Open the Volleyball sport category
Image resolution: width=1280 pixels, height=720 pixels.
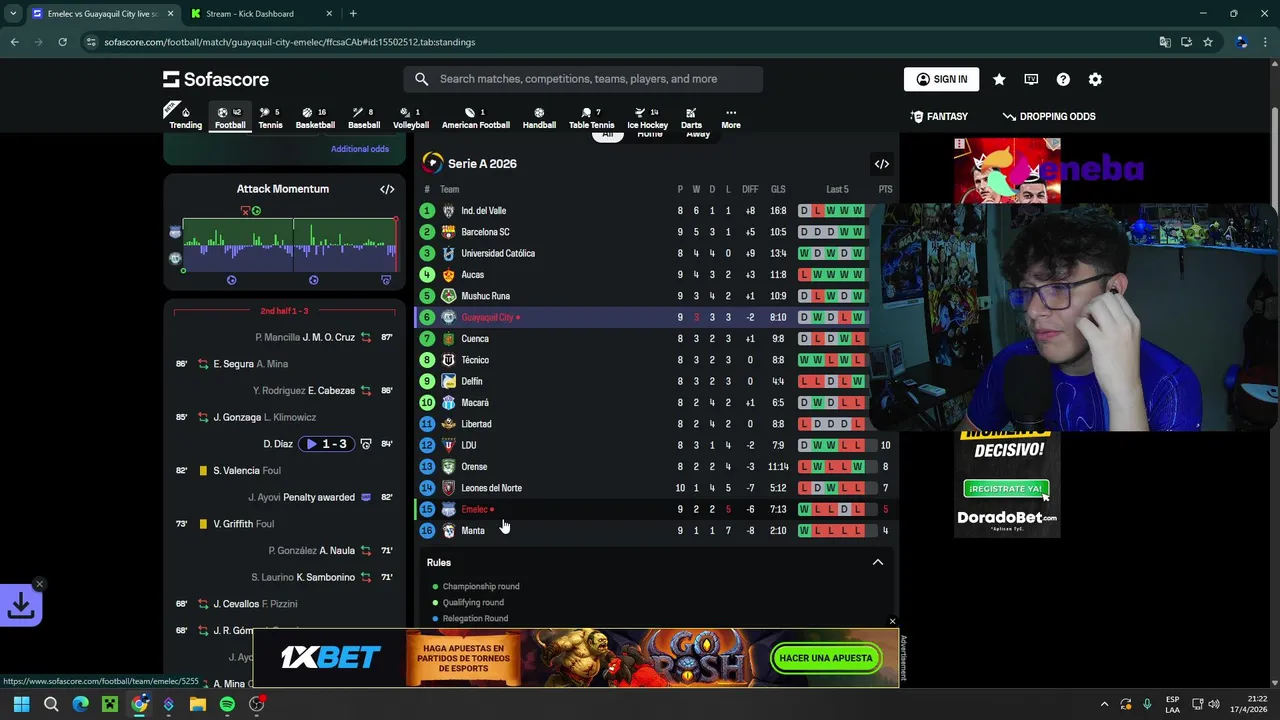tap(411, 118)
